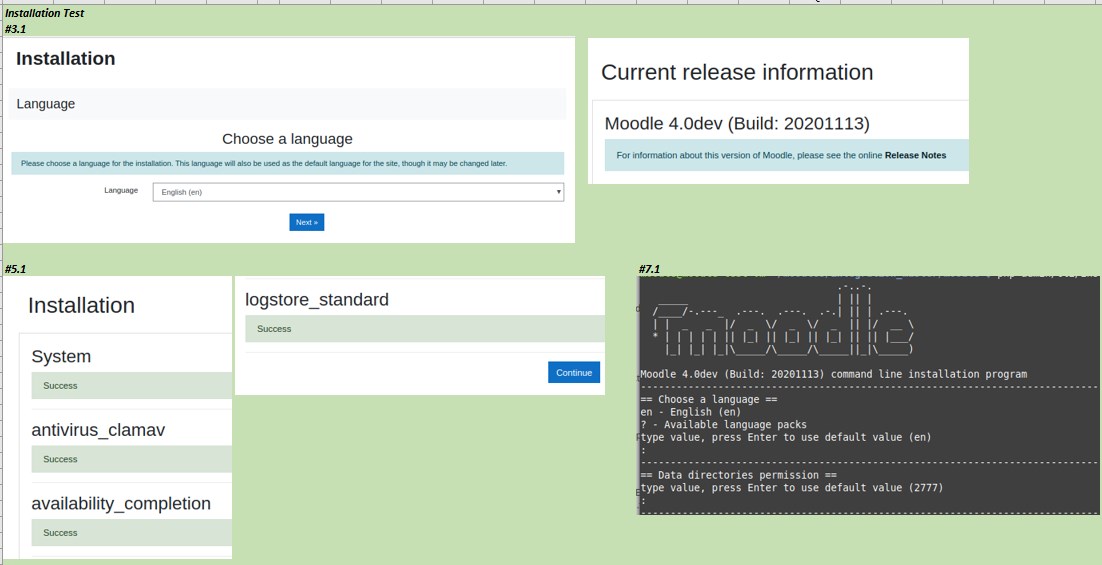This screenshot has height=565, width=1102.
Task: Click the 'Choose a language' heading
Action: [287, 139]
